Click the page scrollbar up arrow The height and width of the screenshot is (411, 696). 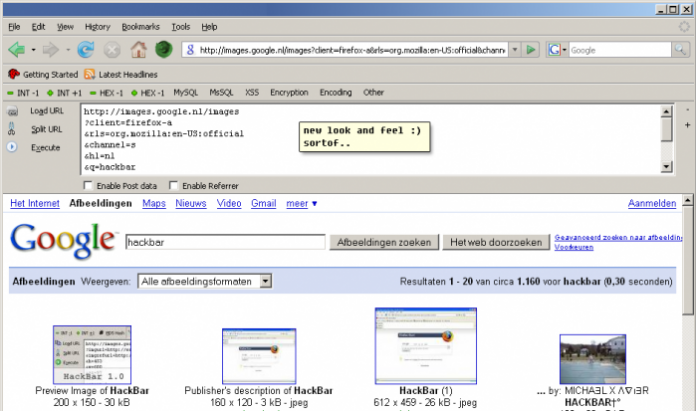click(x=688, y=201)
